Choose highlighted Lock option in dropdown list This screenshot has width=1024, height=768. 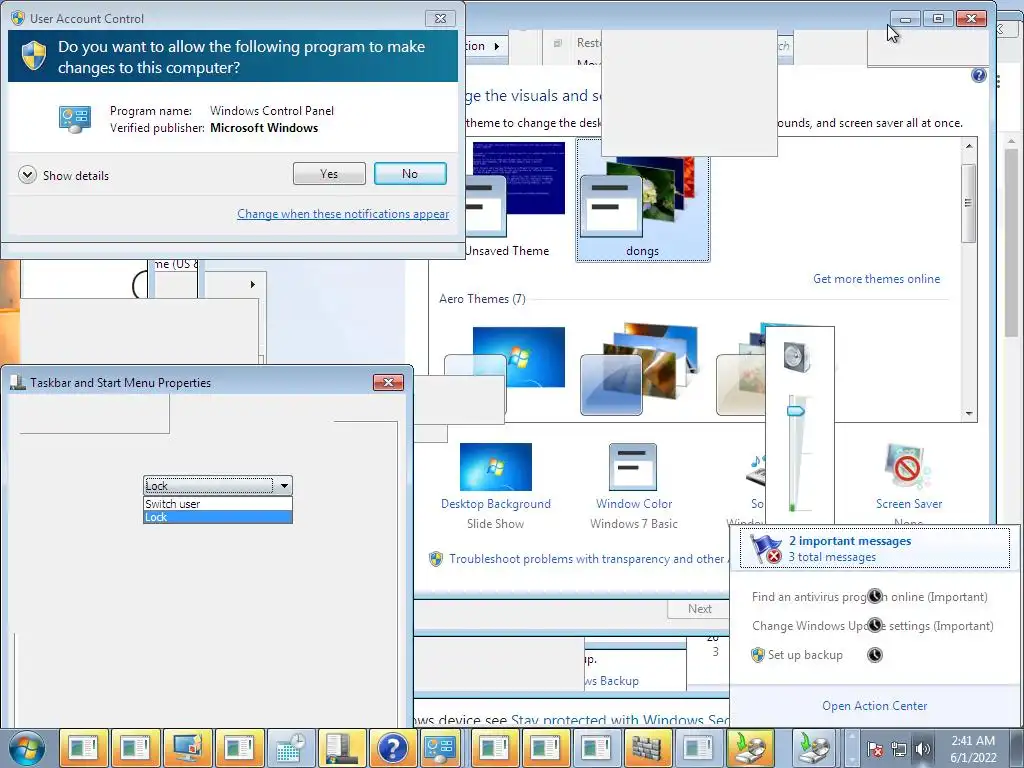coord(217,517)
